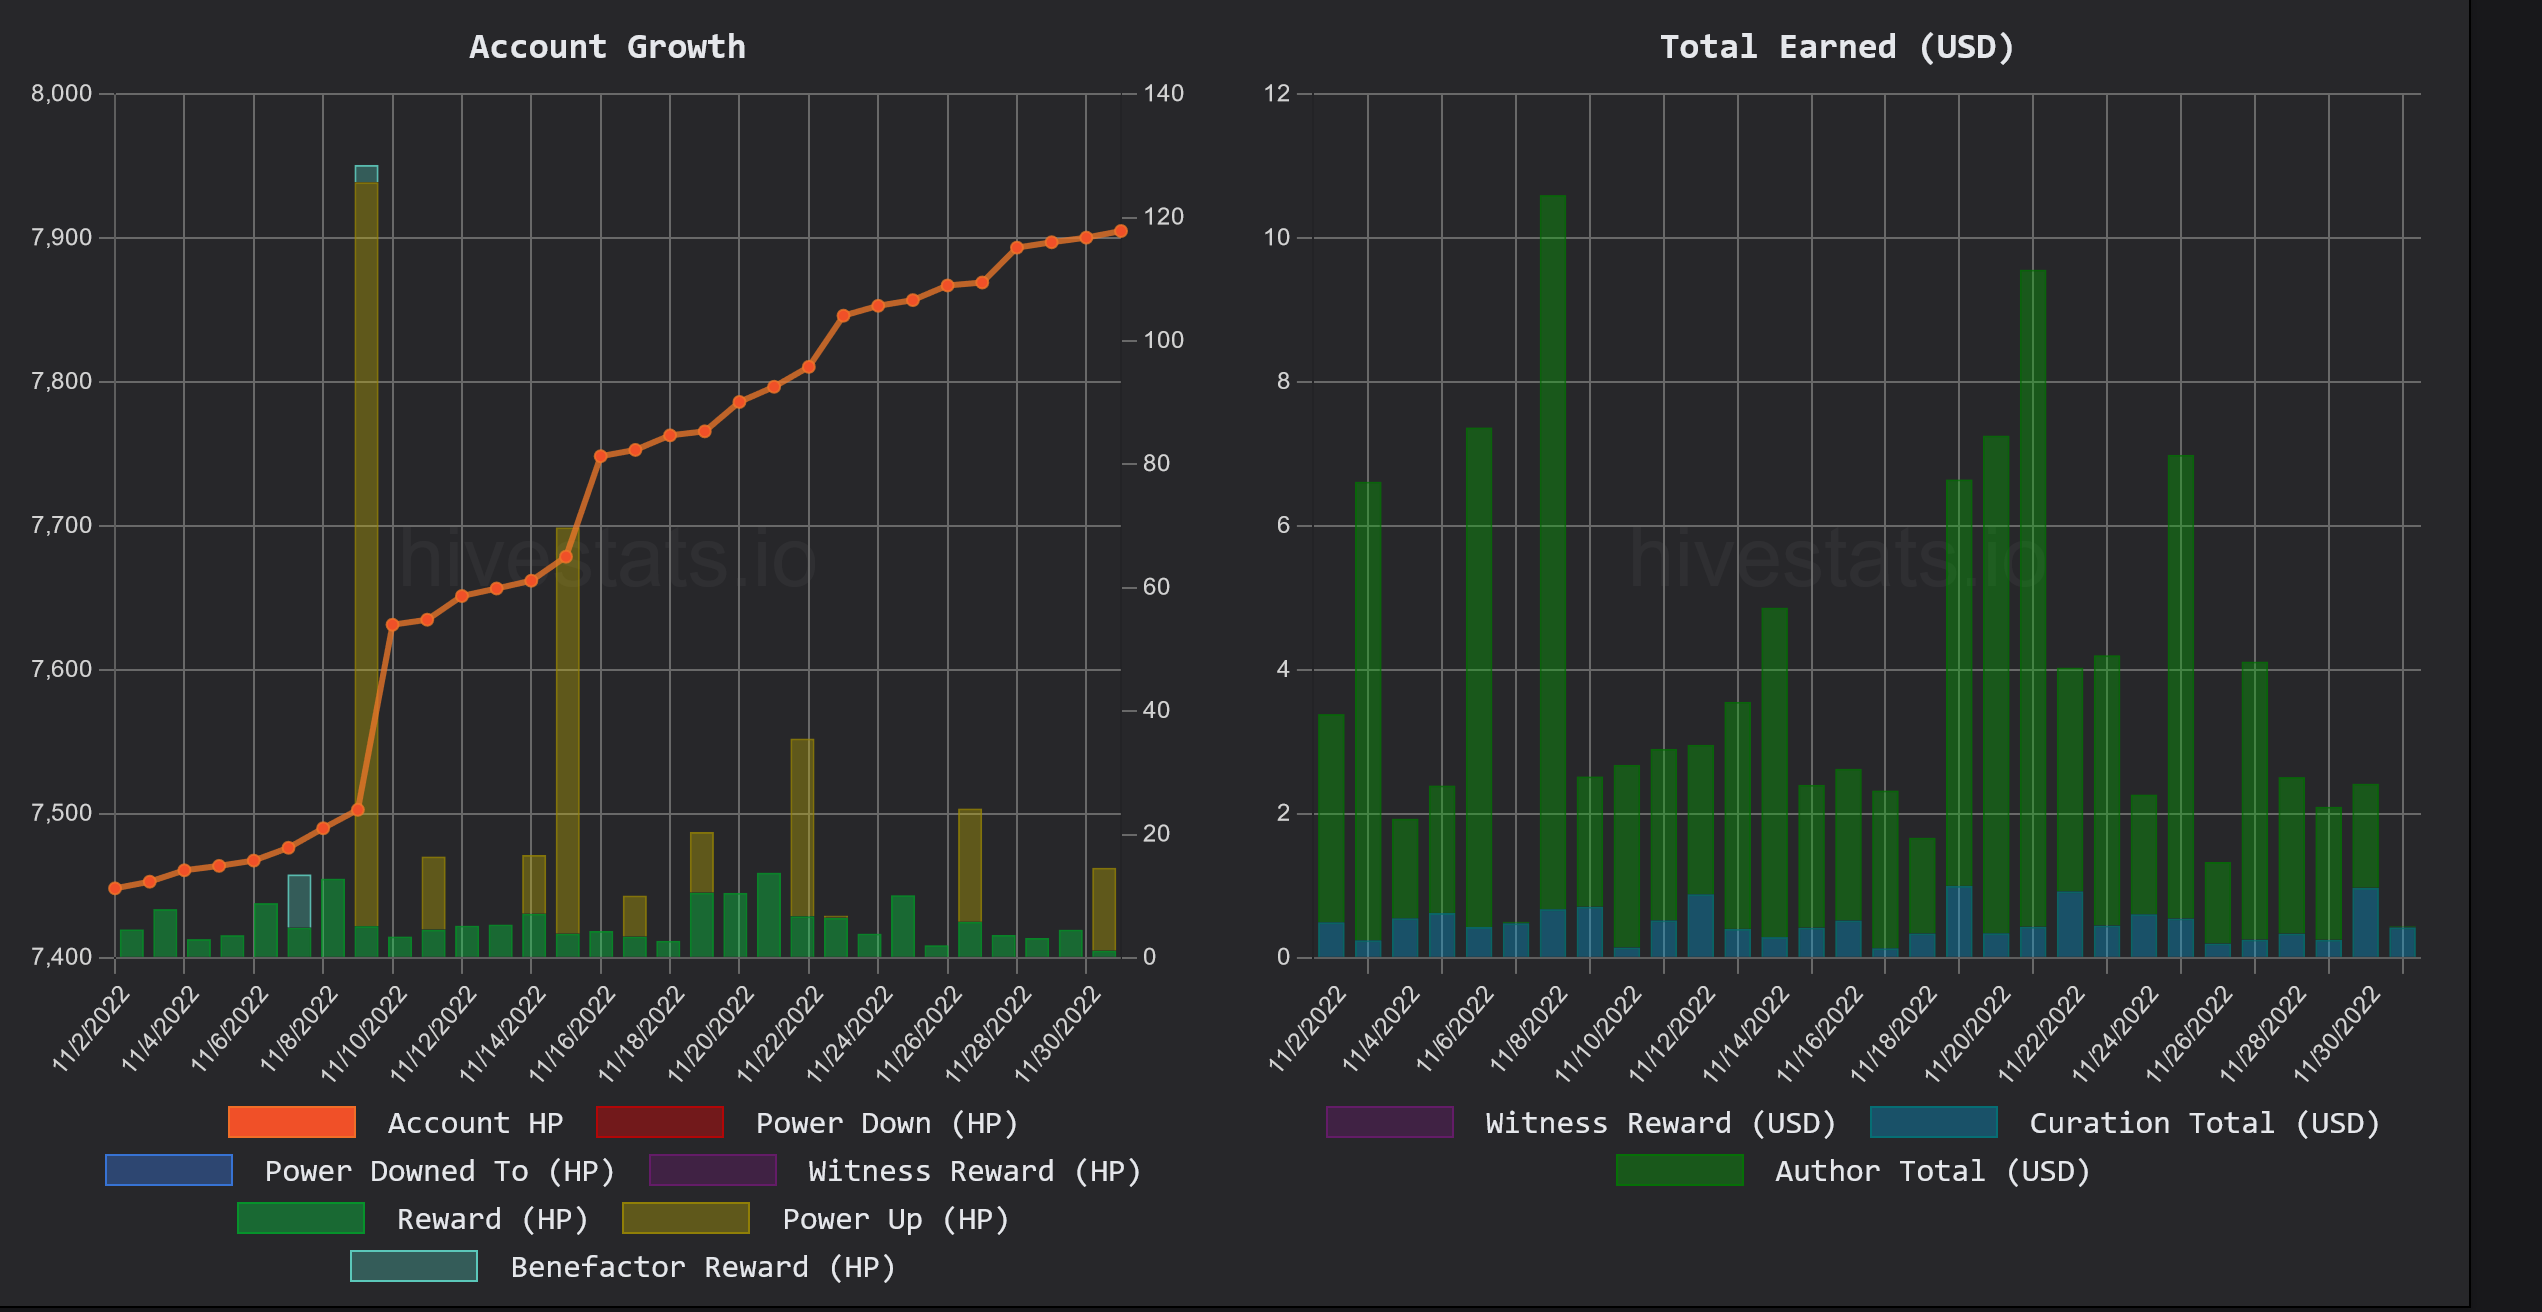The width and height of the screenshot is (2542, 1312).
Task: Click the Power Downed To (HP) label
Action: click(x=440, y=1171)
